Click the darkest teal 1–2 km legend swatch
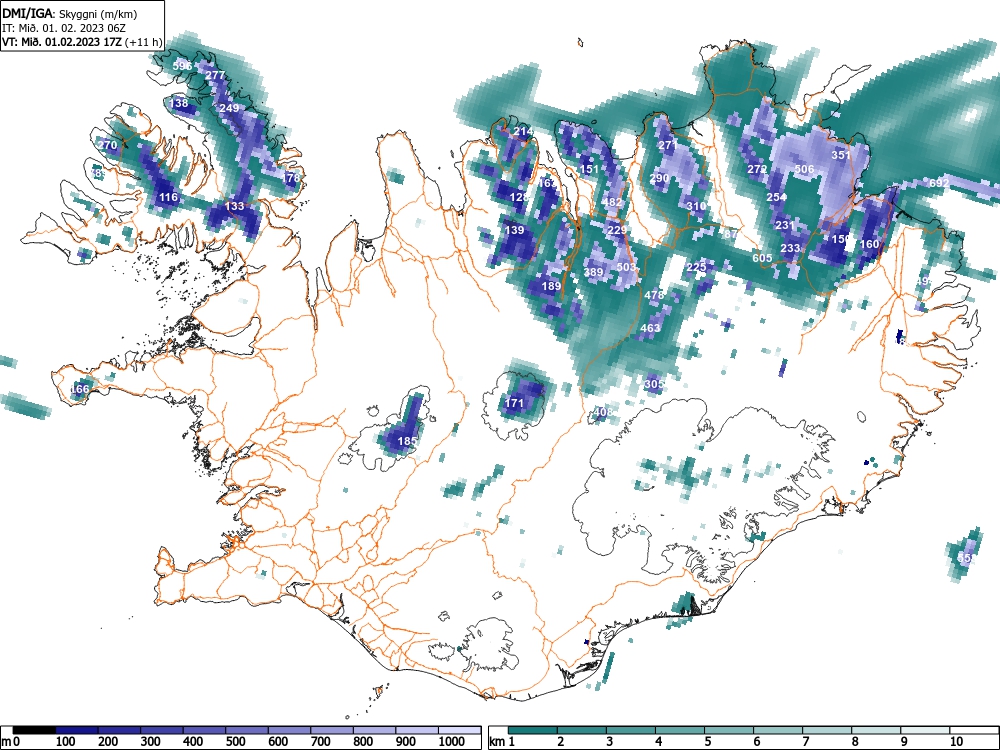 (x=533, y=730)
